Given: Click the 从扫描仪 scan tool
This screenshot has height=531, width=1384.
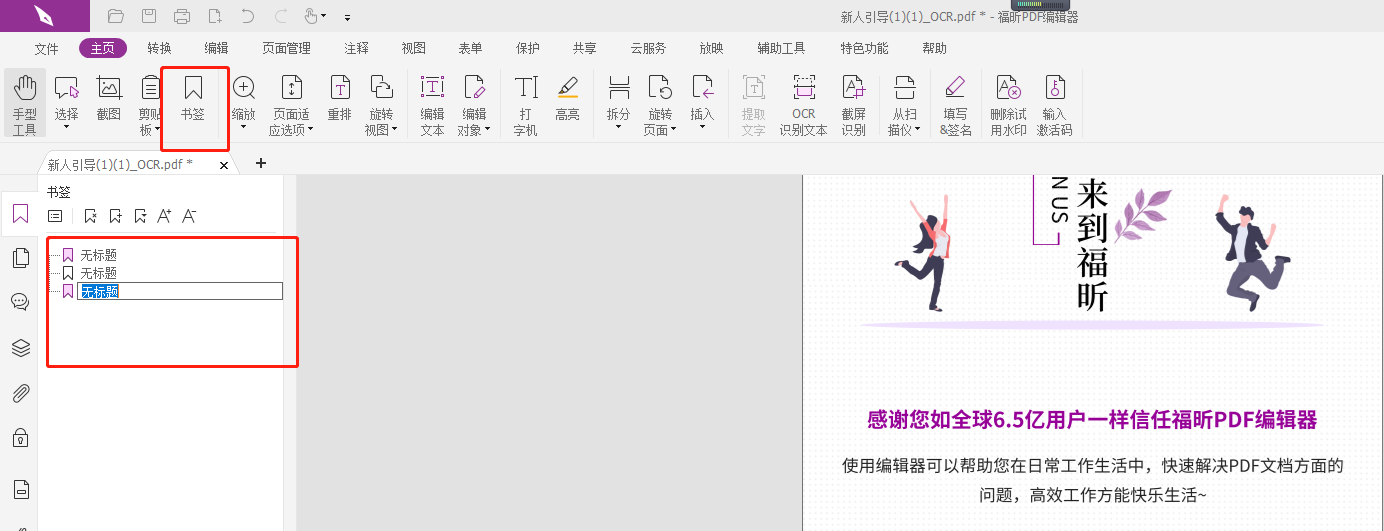Looking at the screenshot, I should click(x=904, y=104).
